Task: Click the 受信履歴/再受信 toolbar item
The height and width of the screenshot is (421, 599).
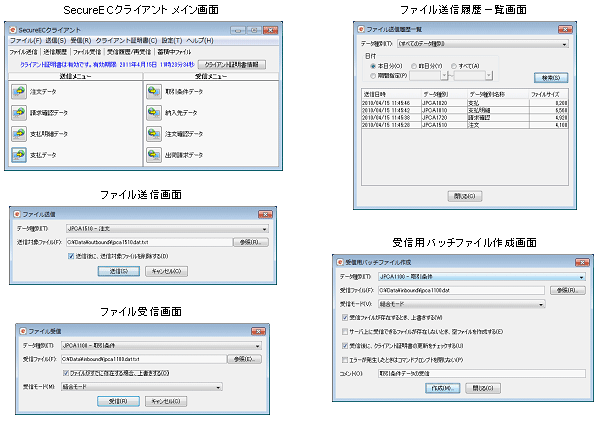Action: (x=129, y=52)
